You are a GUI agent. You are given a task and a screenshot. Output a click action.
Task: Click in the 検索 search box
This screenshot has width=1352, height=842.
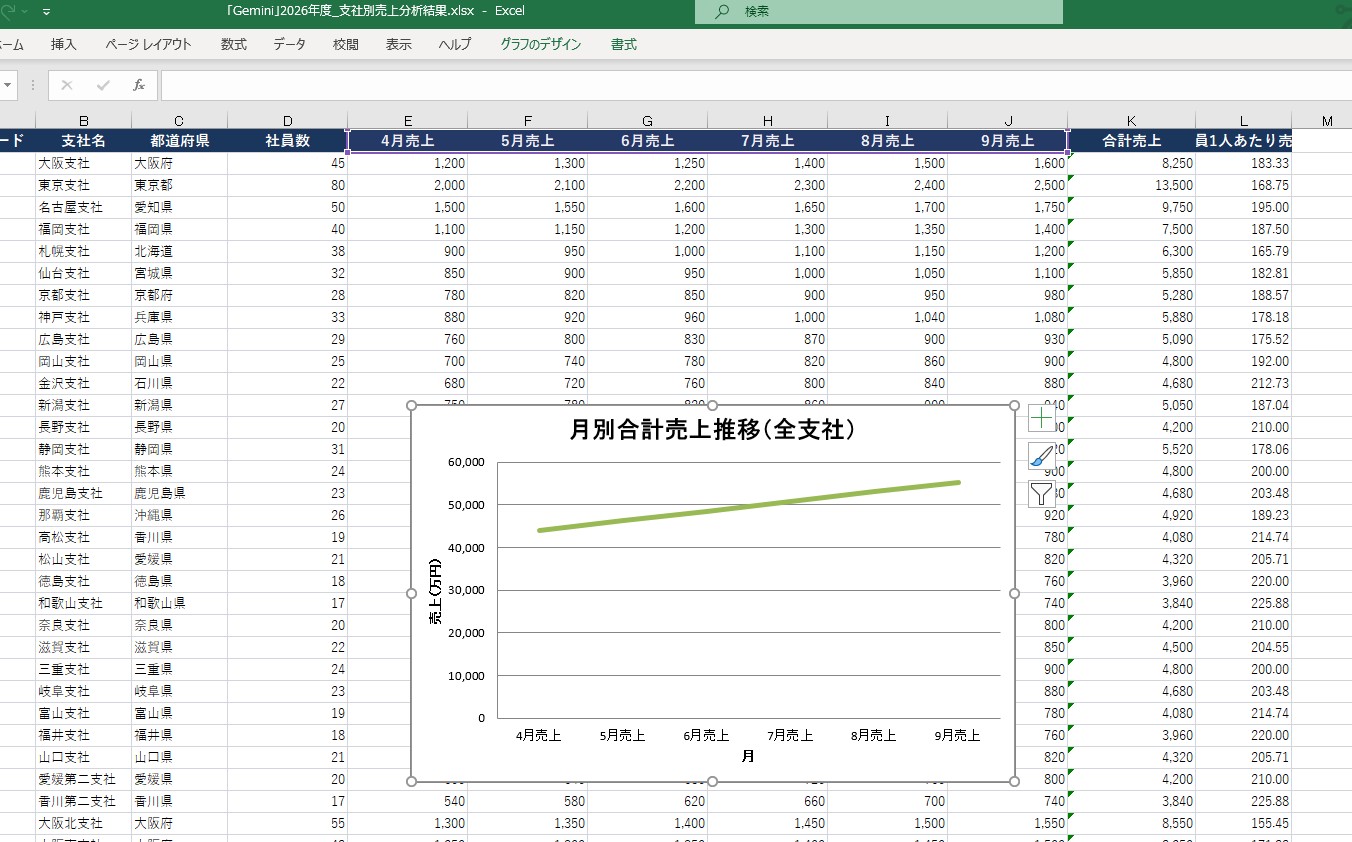[x=879, y=11]
